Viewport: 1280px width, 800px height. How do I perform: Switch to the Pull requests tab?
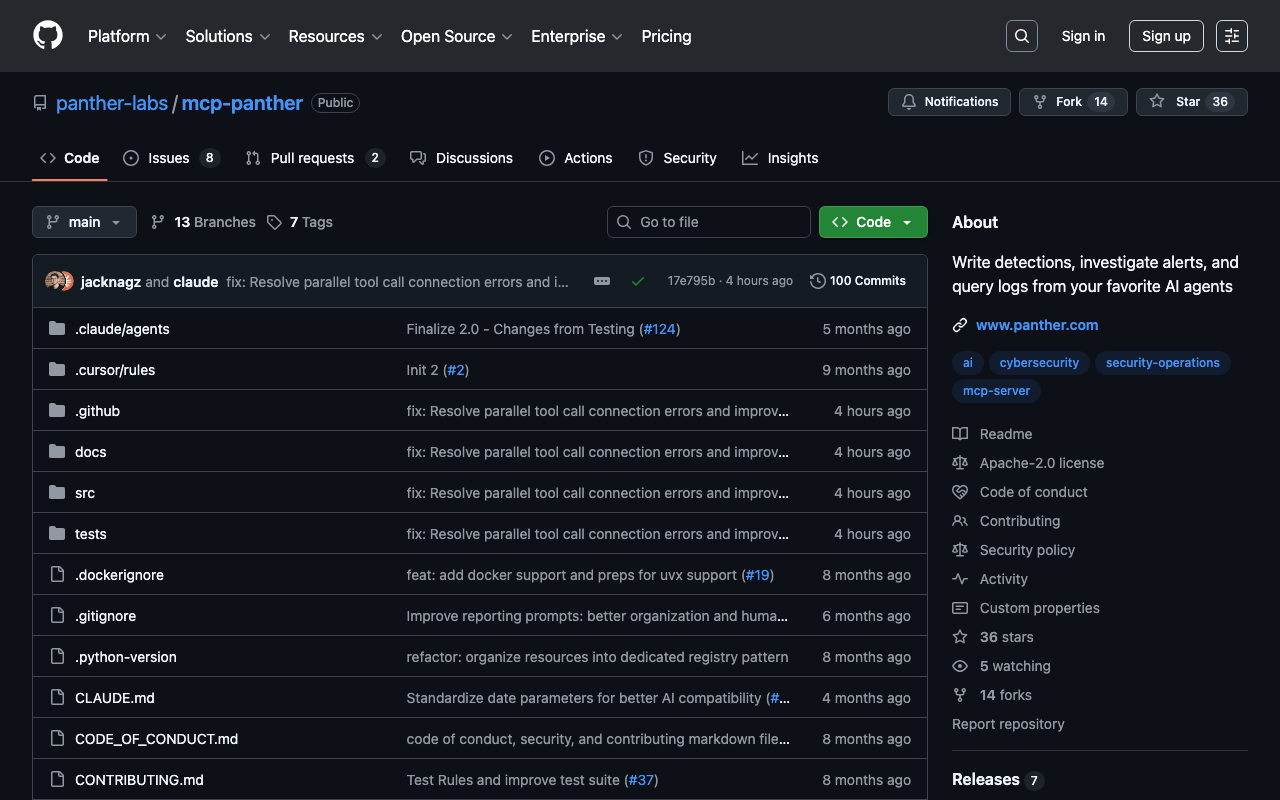[x=312, y=158]
